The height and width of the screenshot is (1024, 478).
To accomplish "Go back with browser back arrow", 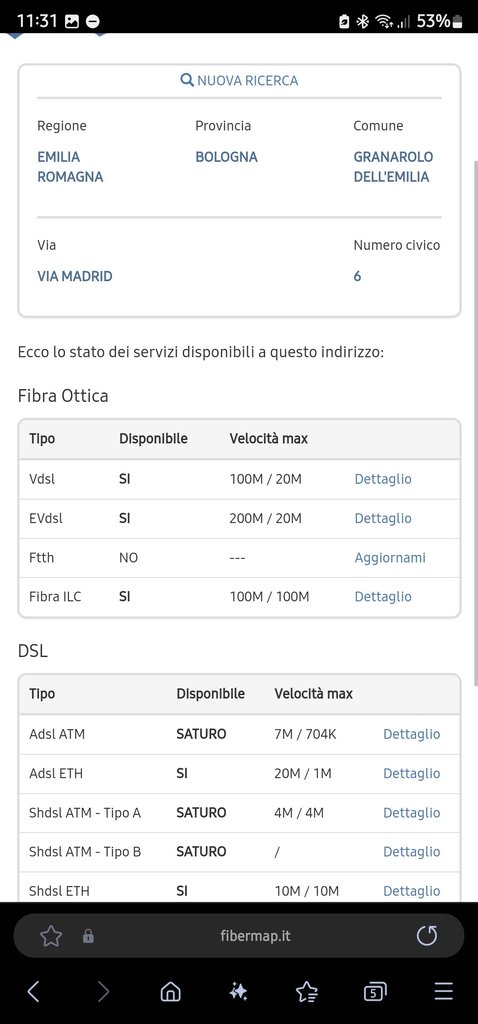I will click(x=33, y=992).
